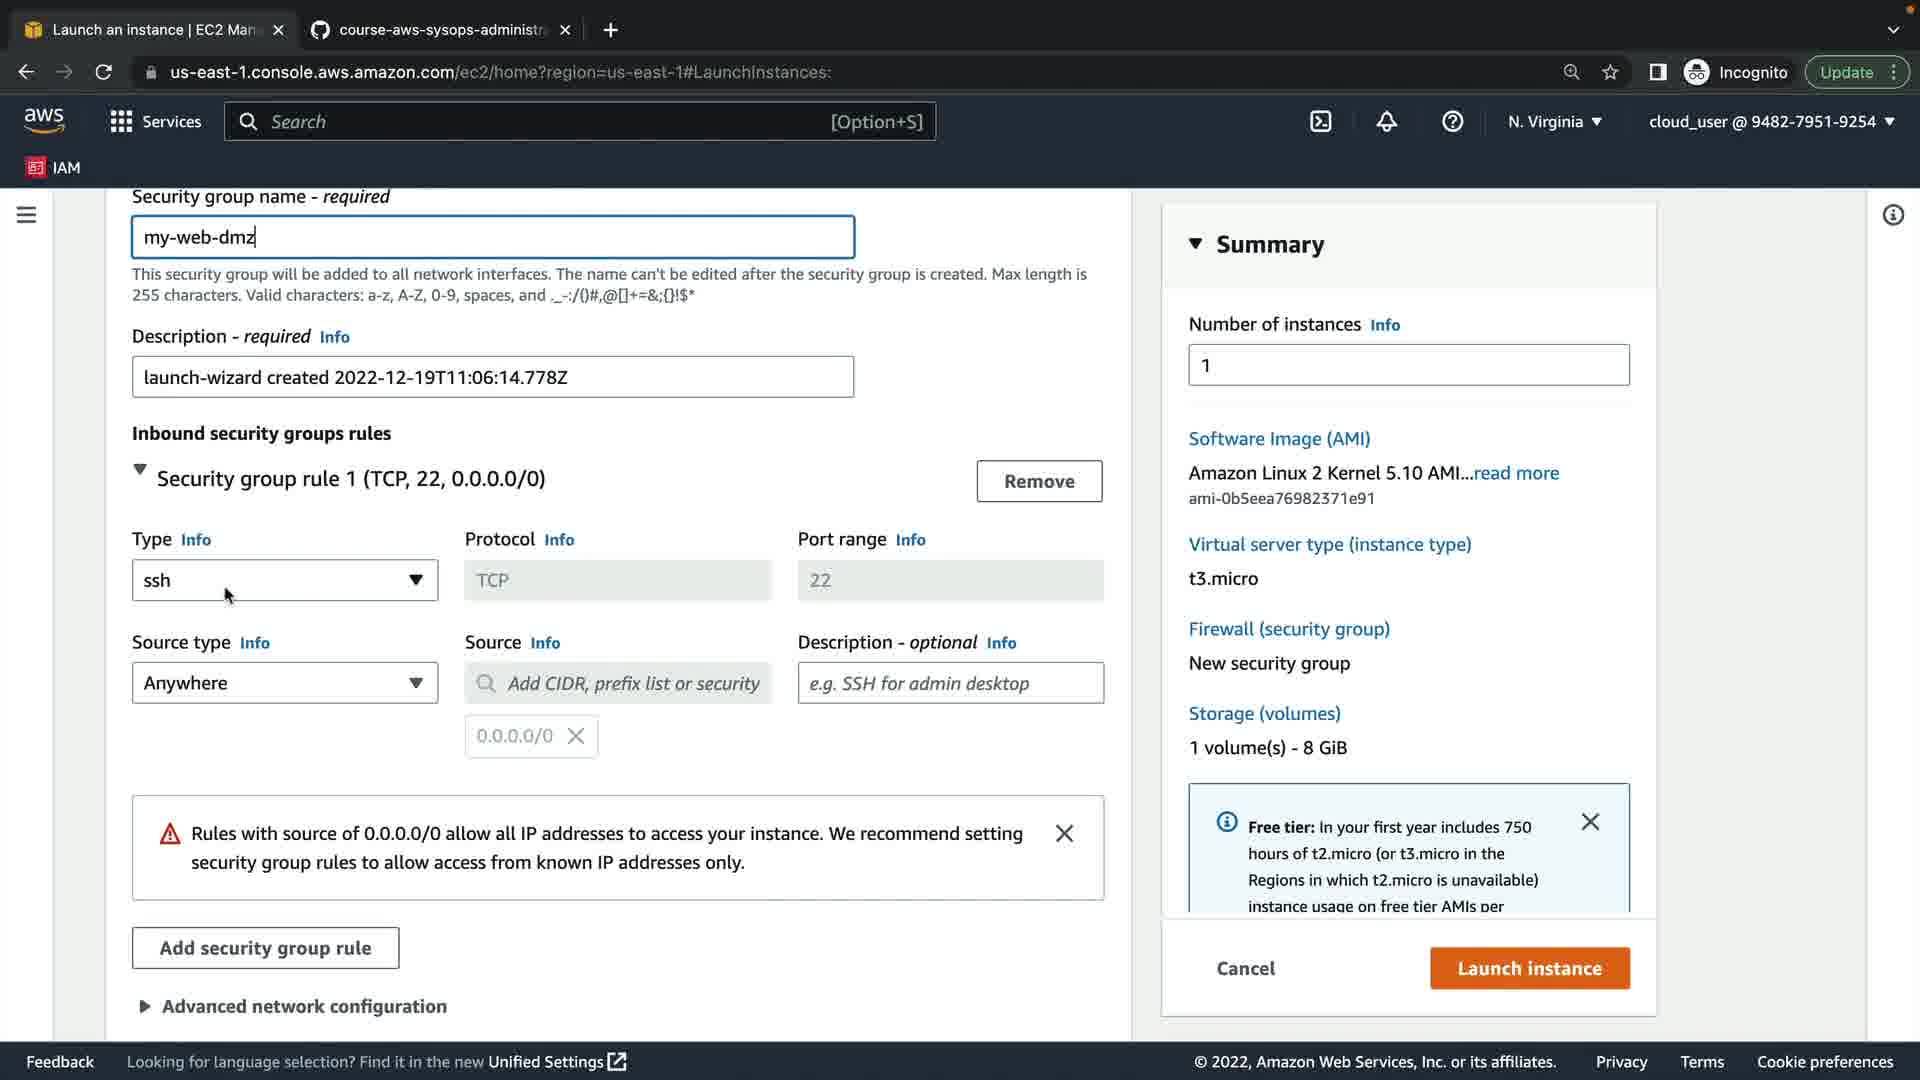This screenshot has width=1920, height=1080.
Task: Switch to the course-aws-sysops GitHub tab
Action: (x=440, y=30)
